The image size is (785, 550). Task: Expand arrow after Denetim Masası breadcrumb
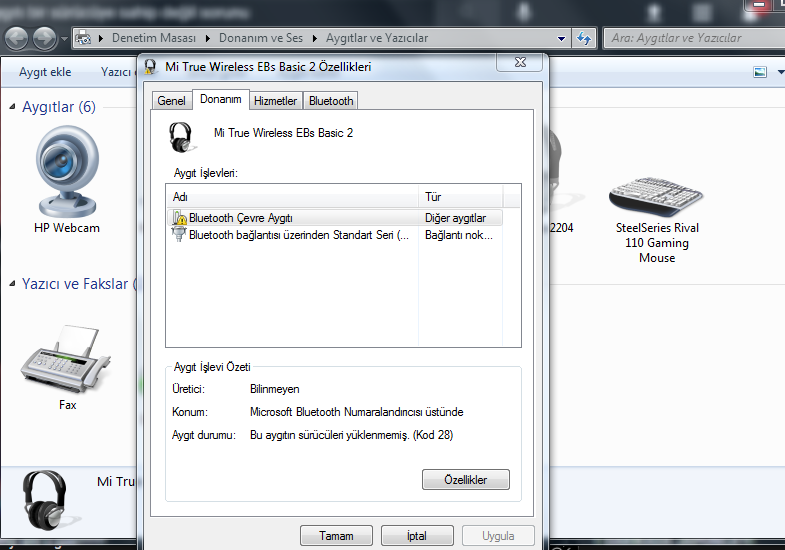point(208,38)
